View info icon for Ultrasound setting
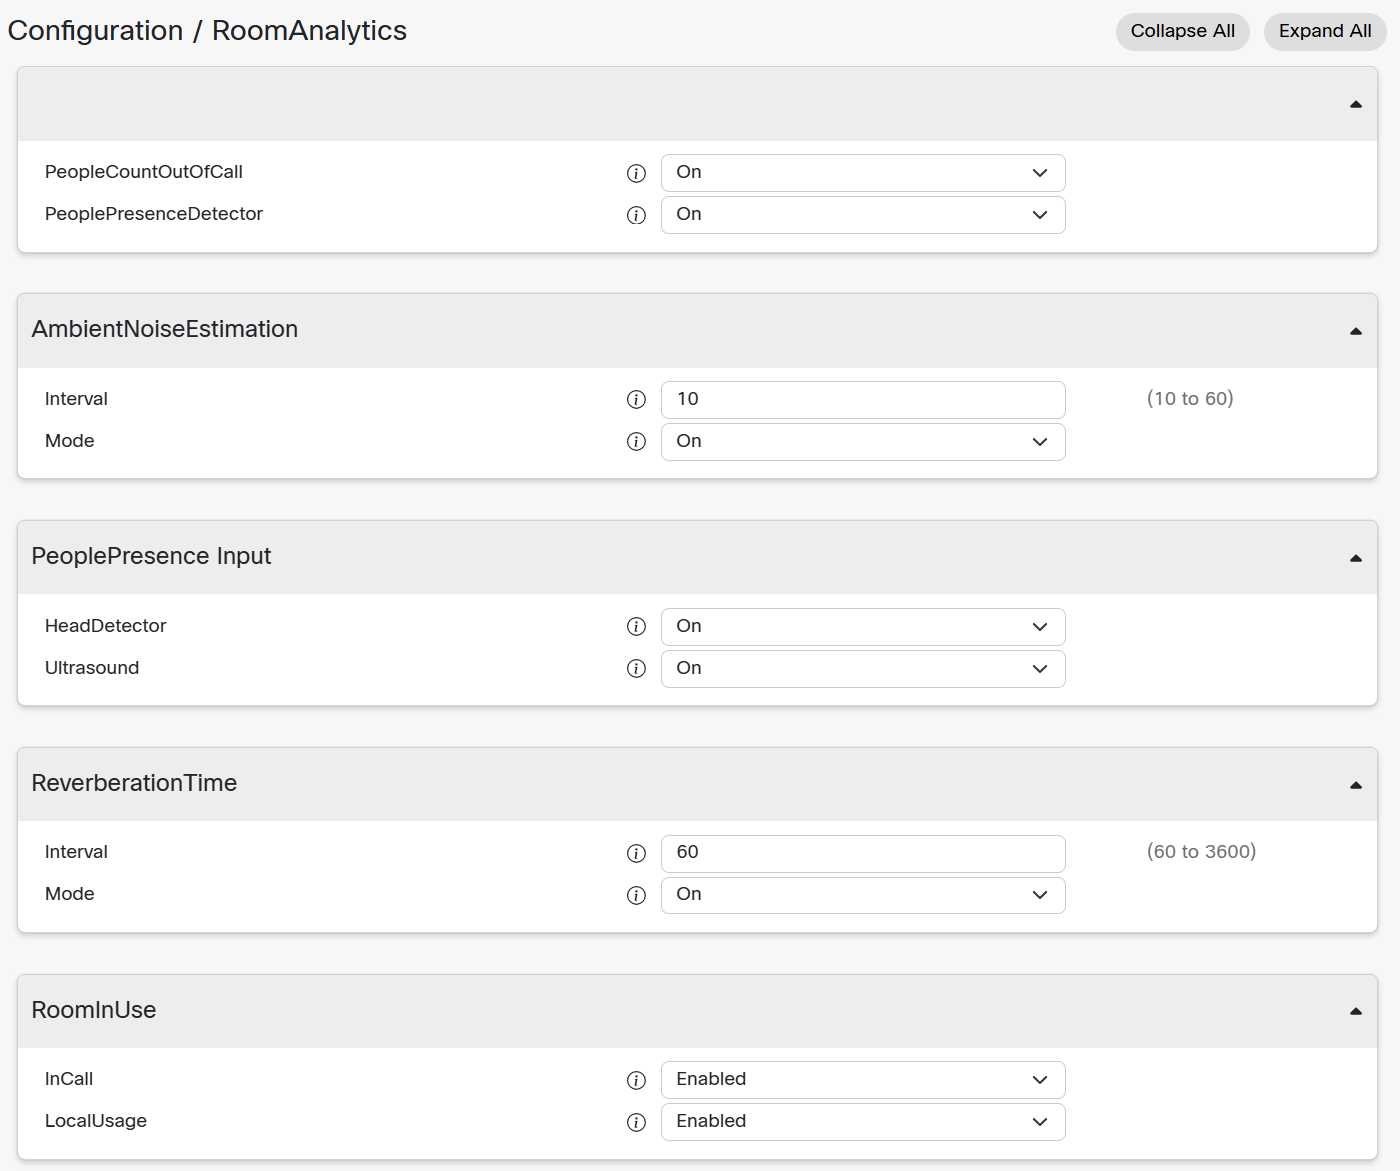1400x1171 pixels. 636,669
